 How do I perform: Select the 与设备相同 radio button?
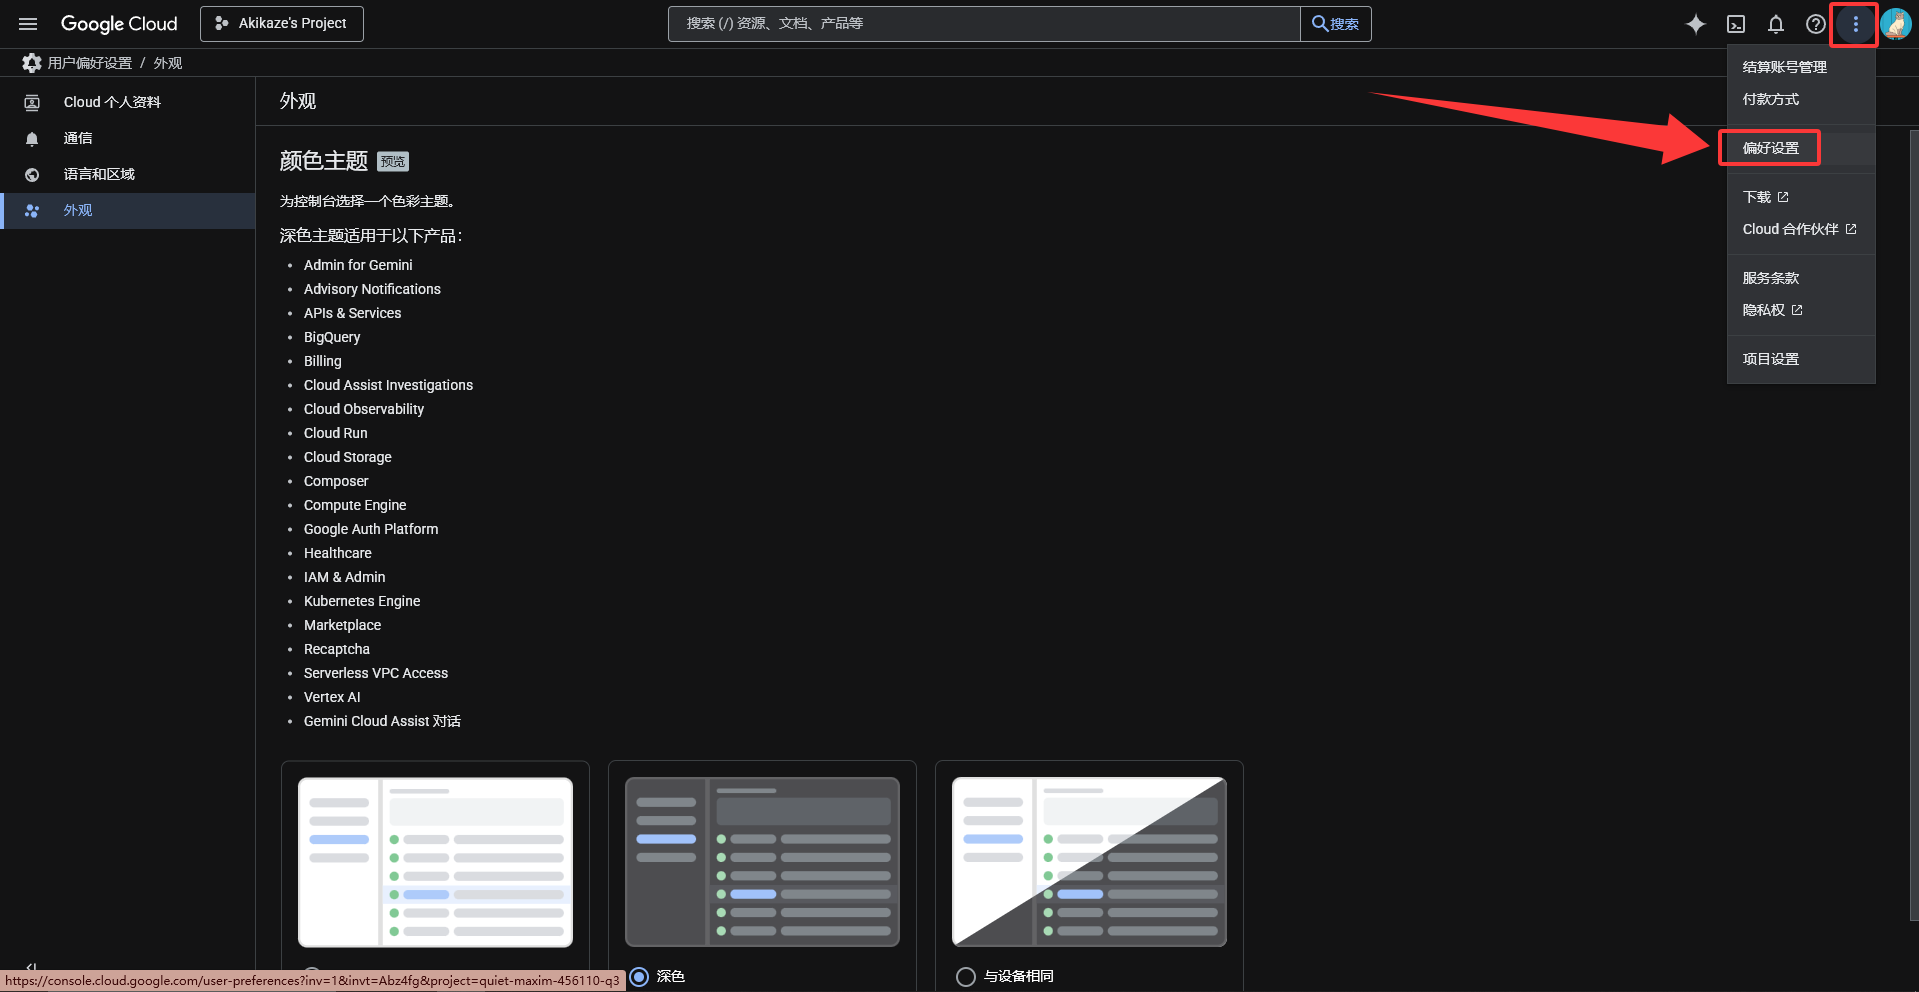[966, 976]
